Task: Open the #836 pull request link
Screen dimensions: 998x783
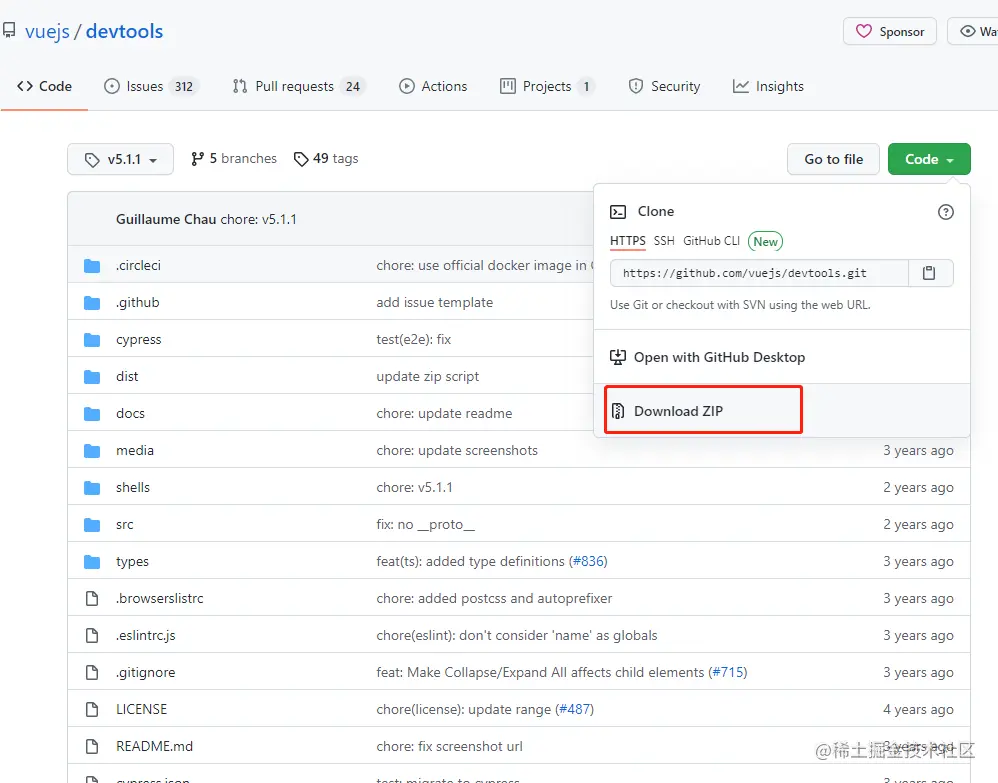Action: (x=588, y=561)
